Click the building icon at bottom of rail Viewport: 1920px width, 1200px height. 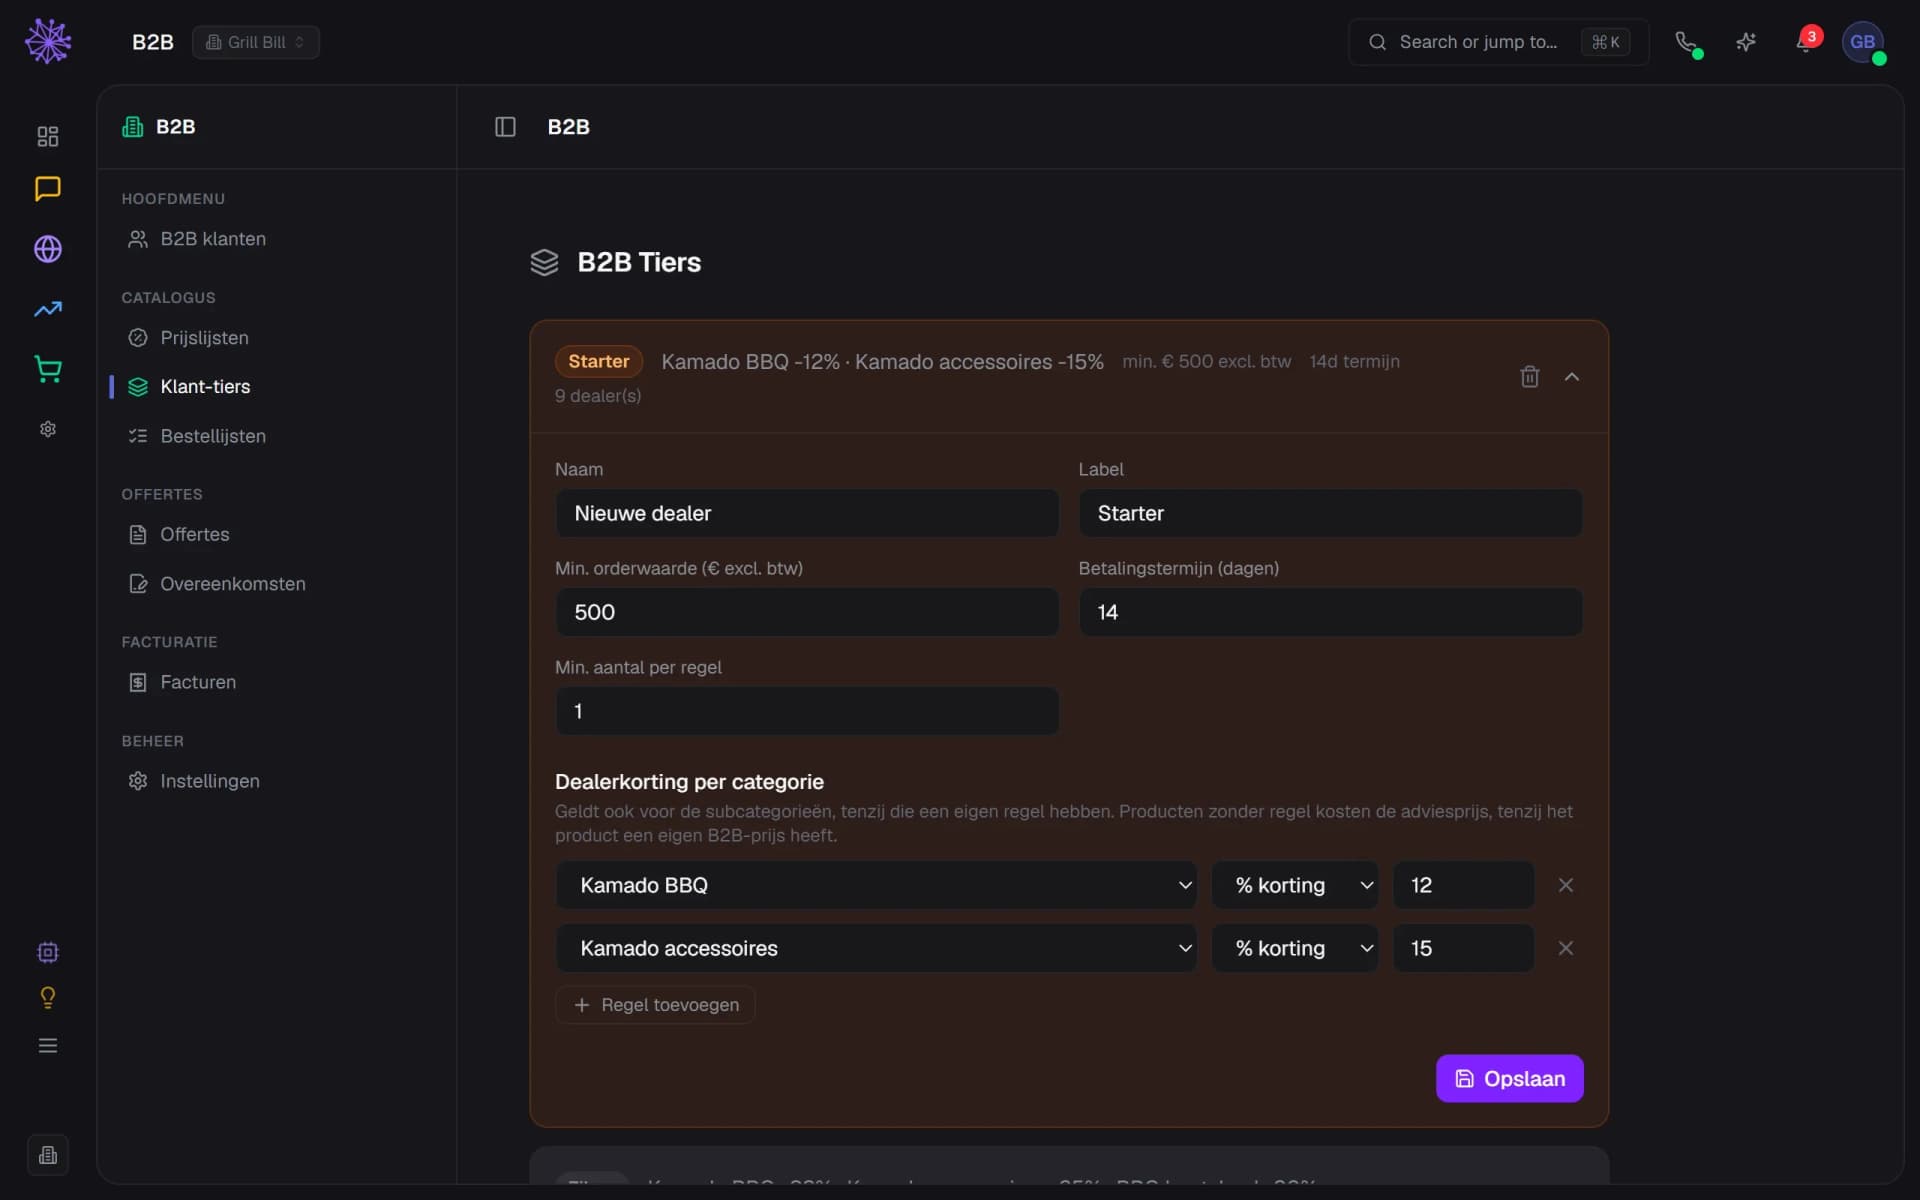tap(48, 1155)
